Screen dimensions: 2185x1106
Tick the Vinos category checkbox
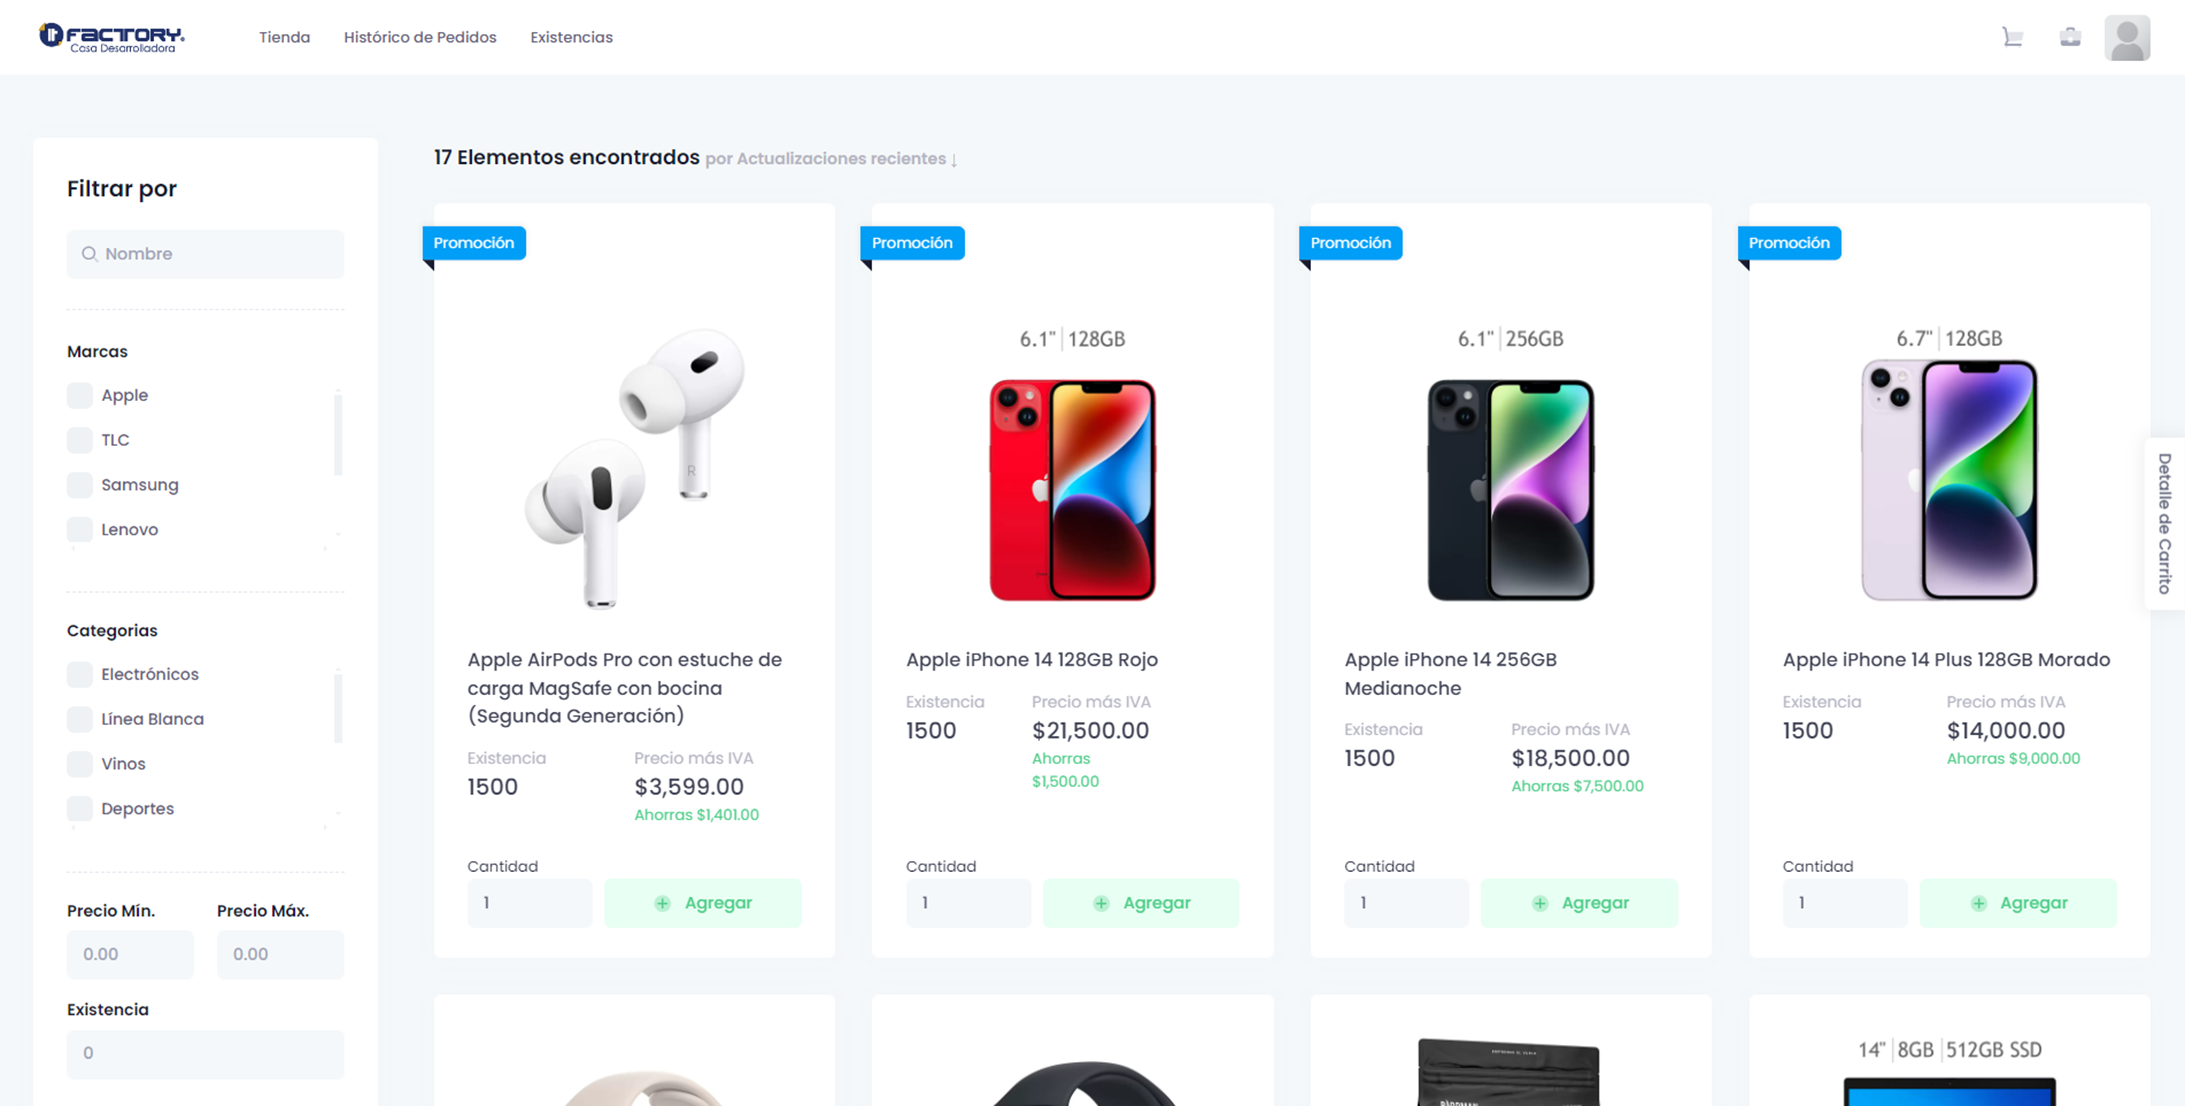[x=80, y=764]
